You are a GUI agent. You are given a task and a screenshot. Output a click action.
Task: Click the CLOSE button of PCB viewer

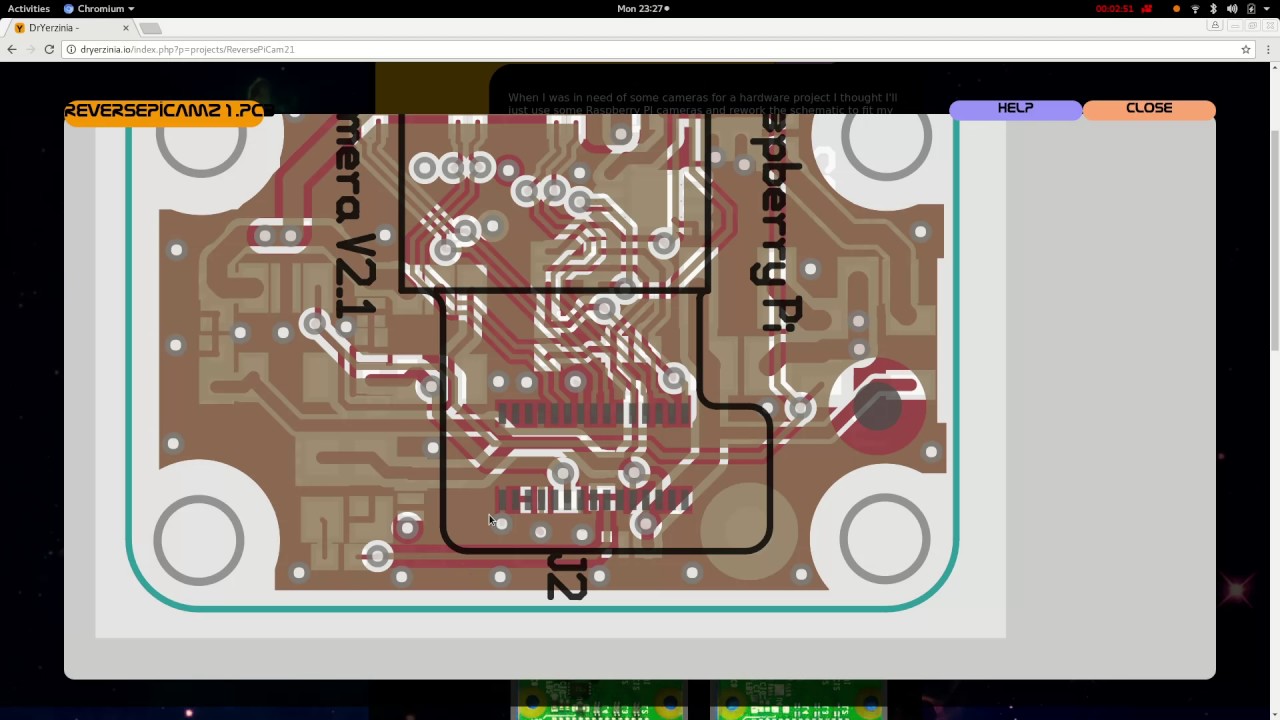1149,108
